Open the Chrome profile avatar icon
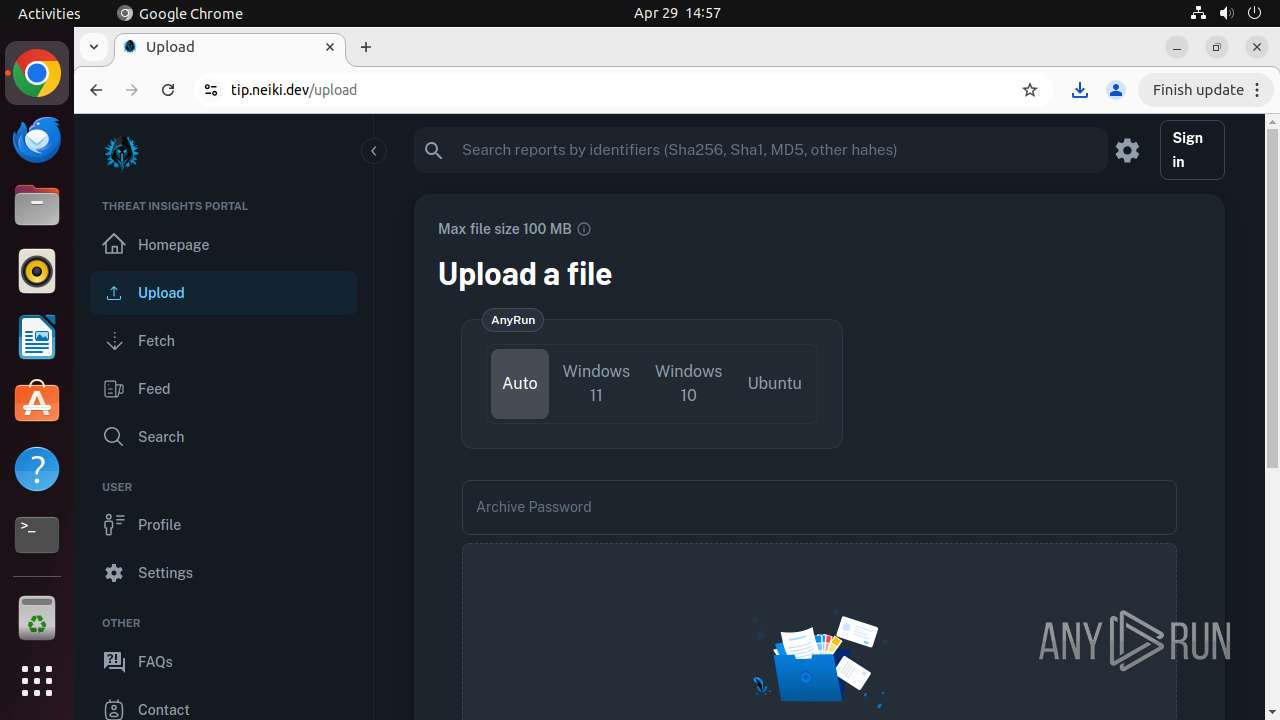 pos(1116,90)
